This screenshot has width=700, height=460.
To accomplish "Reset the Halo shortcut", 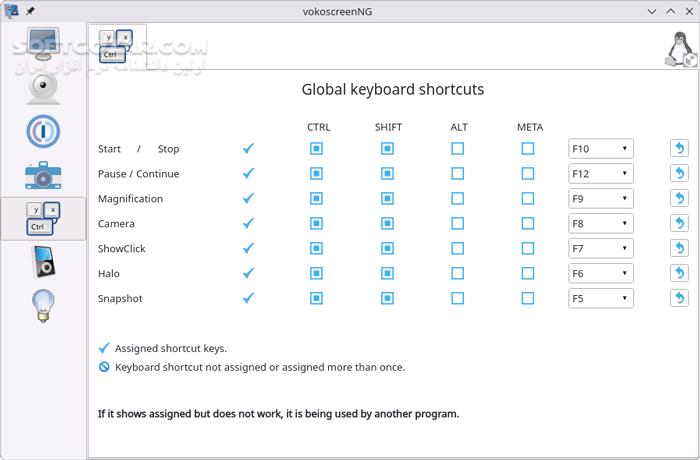I will pos(679,273).
